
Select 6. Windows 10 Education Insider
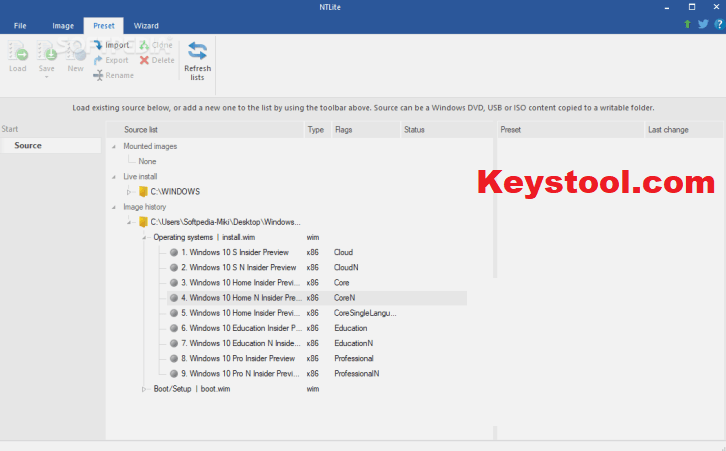[241, 328]
